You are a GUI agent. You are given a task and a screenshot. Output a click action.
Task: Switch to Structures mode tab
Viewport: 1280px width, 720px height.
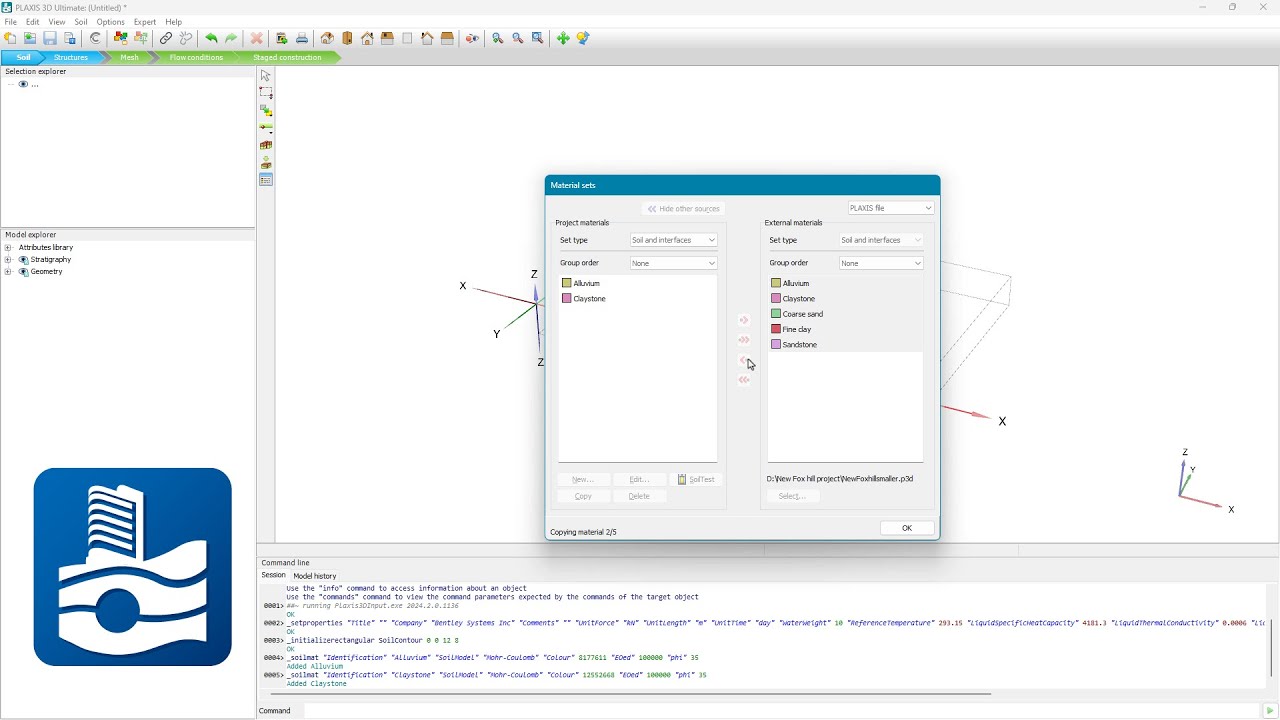(71, 57)
